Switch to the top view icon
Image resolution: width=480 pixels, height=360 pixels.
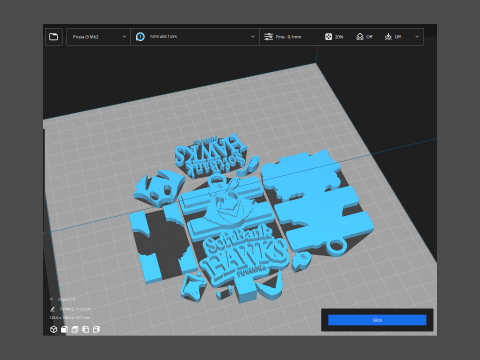click(x=75, y=330)
